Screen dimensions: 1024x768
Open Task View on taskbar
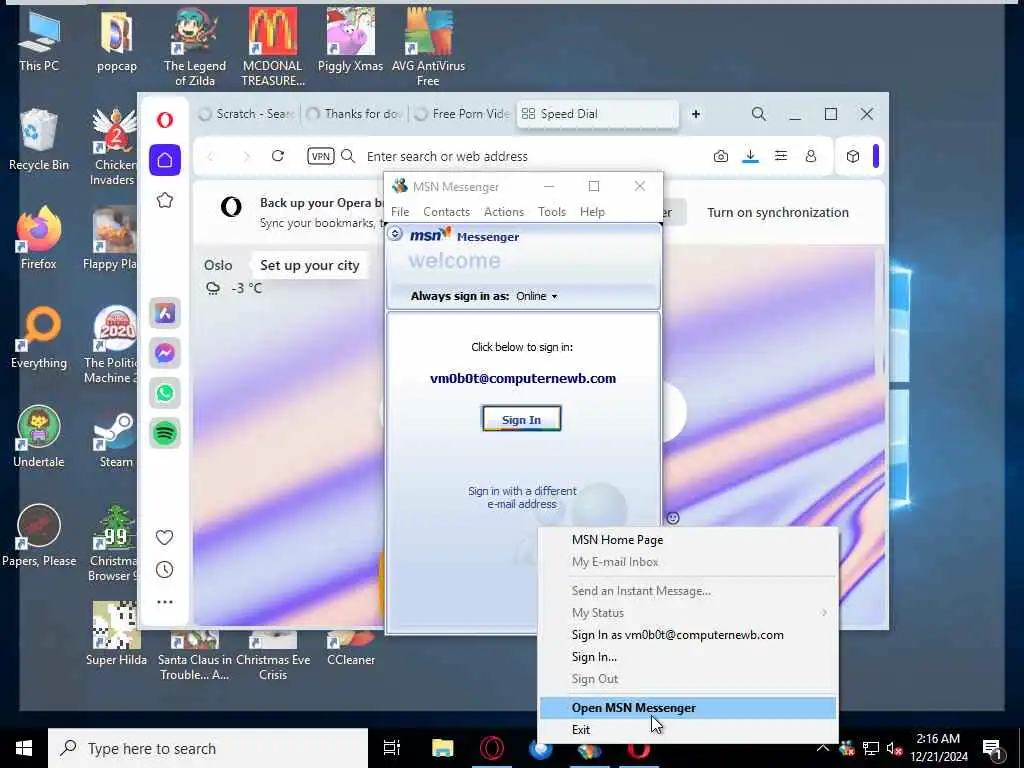[x=392, y=748]
